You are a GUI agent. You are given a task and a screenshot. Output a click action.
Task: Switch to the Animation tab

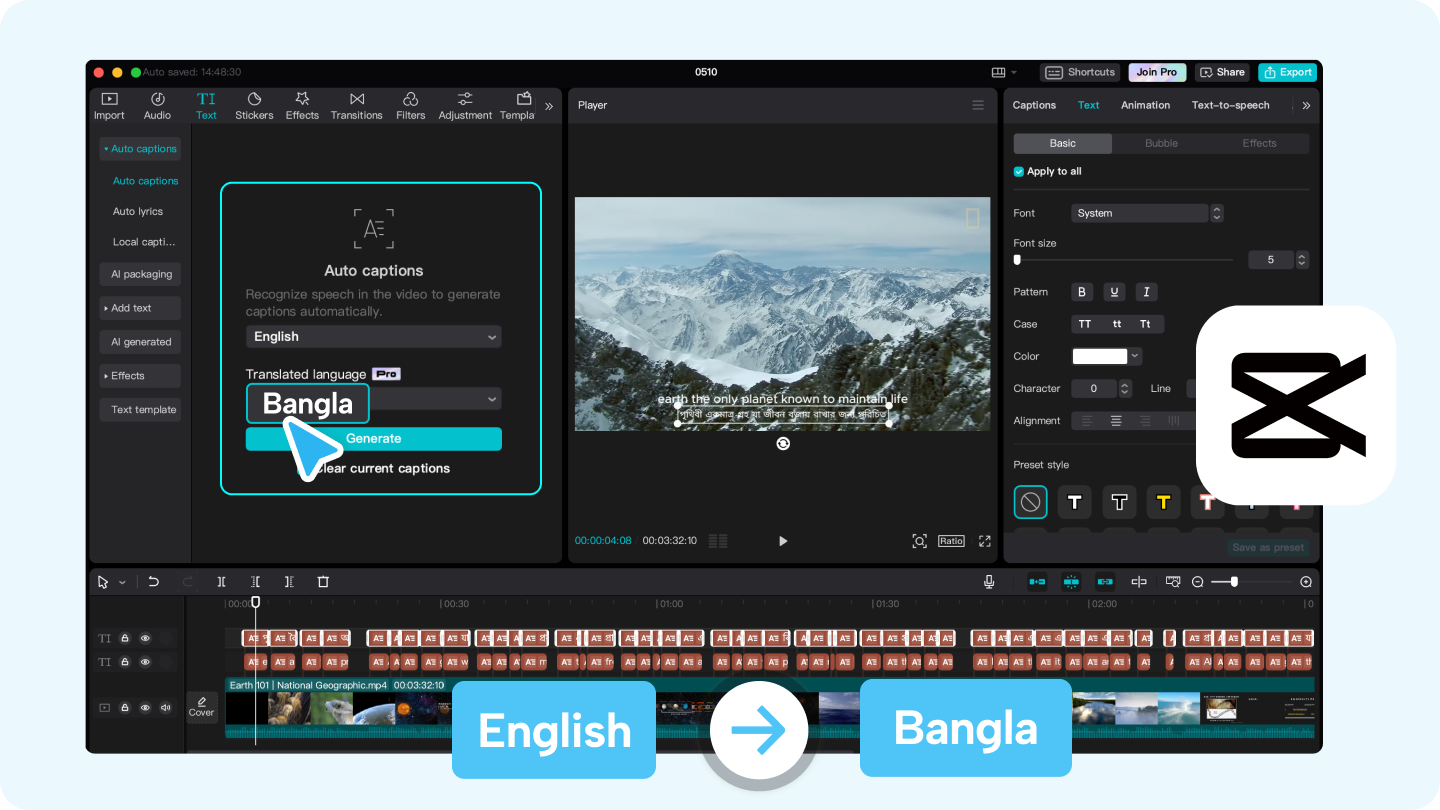pos(1145,105)
